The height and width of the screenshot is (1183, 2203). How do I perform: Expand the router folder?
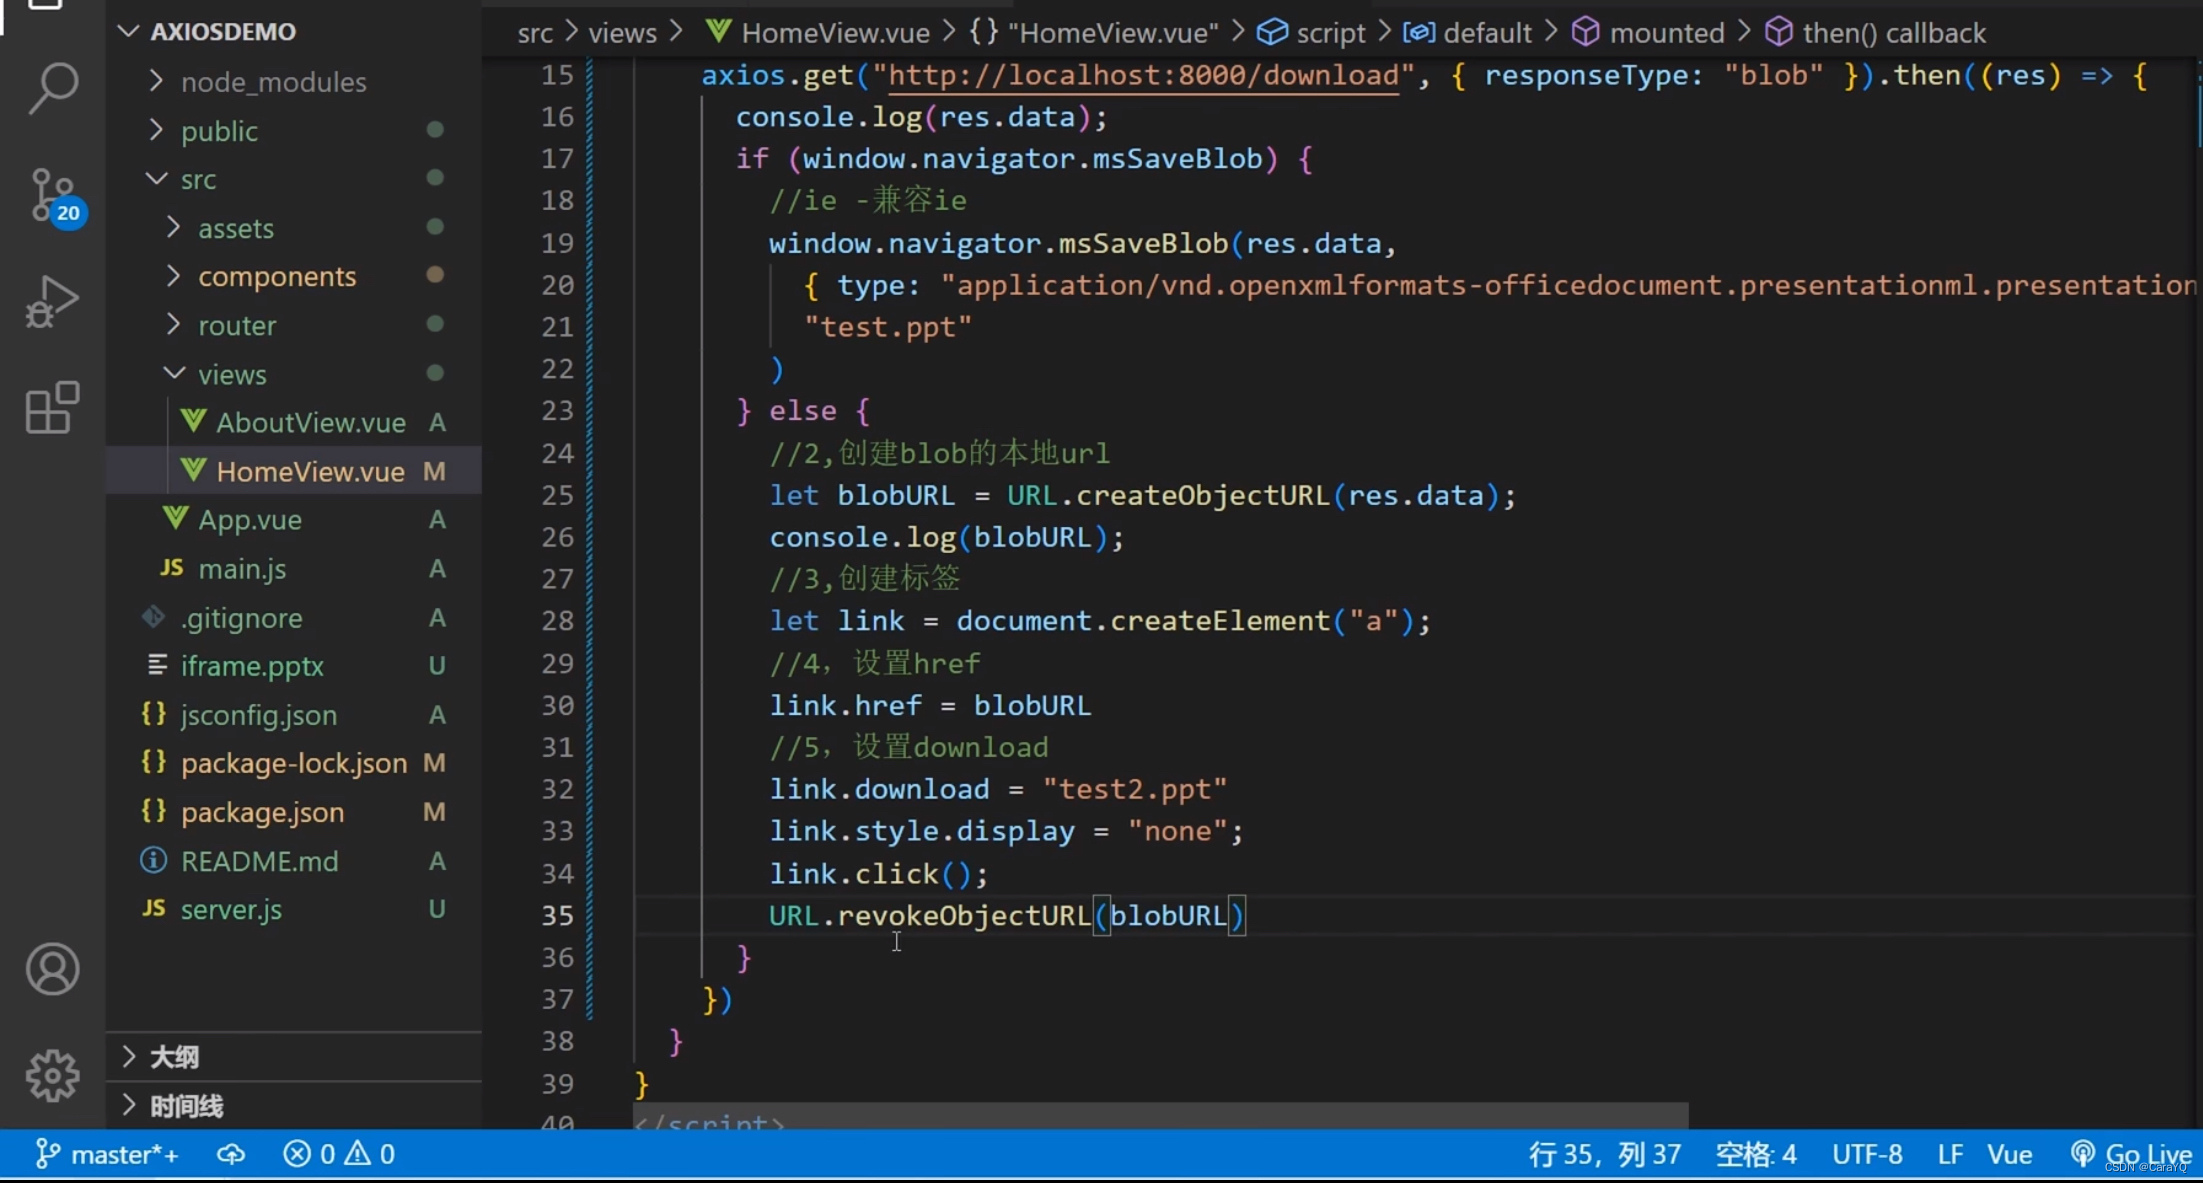coord(294,326)
